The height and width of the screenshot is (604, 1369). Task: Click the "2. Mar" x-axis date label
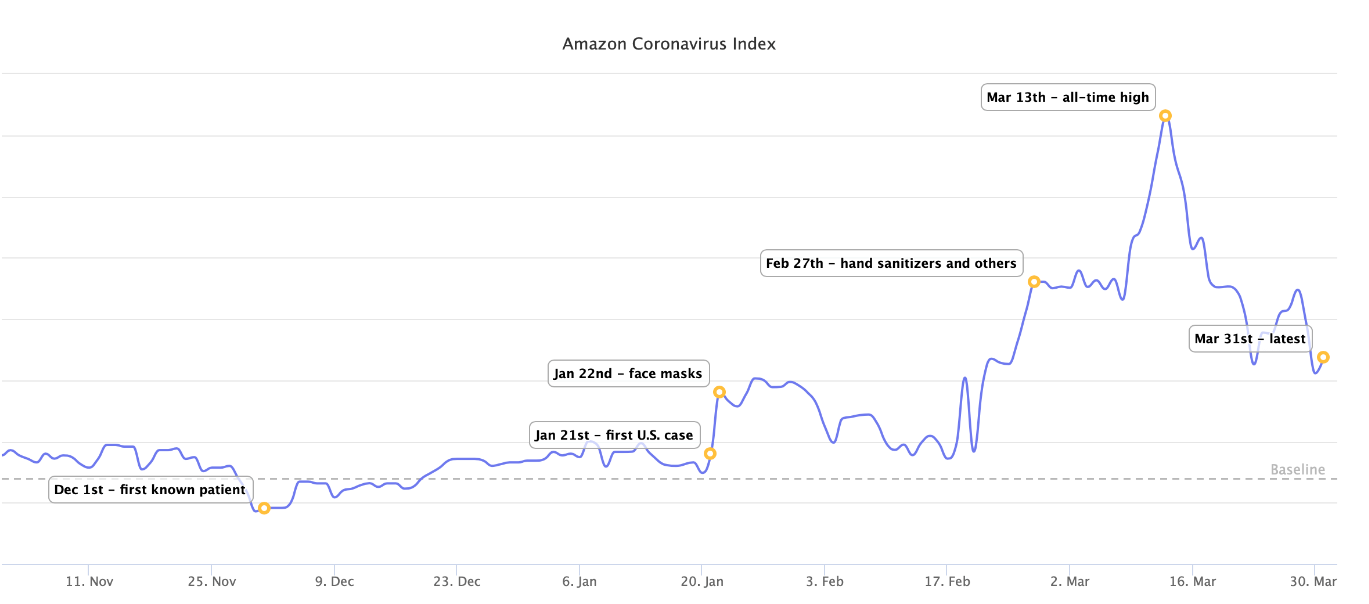point(1071,581)
